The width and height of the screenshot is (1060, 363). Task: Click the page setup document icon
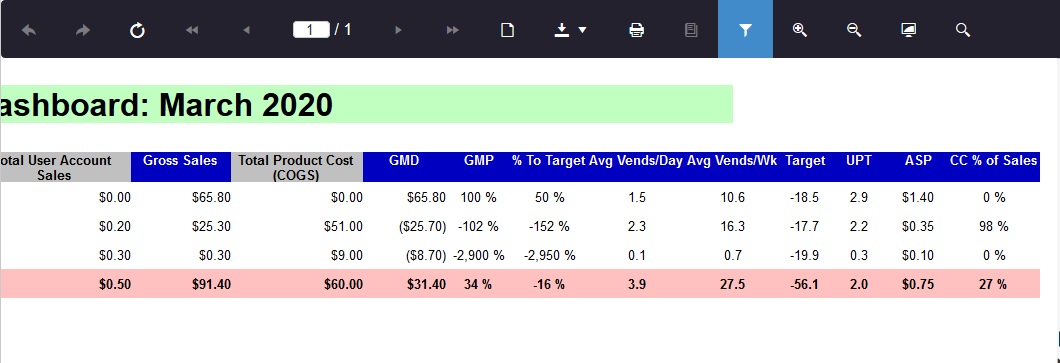[507, 30]
